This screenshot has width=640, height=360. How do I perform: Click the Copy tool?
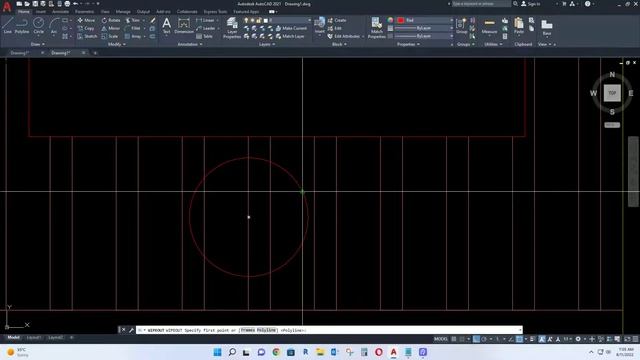point(86,28)
